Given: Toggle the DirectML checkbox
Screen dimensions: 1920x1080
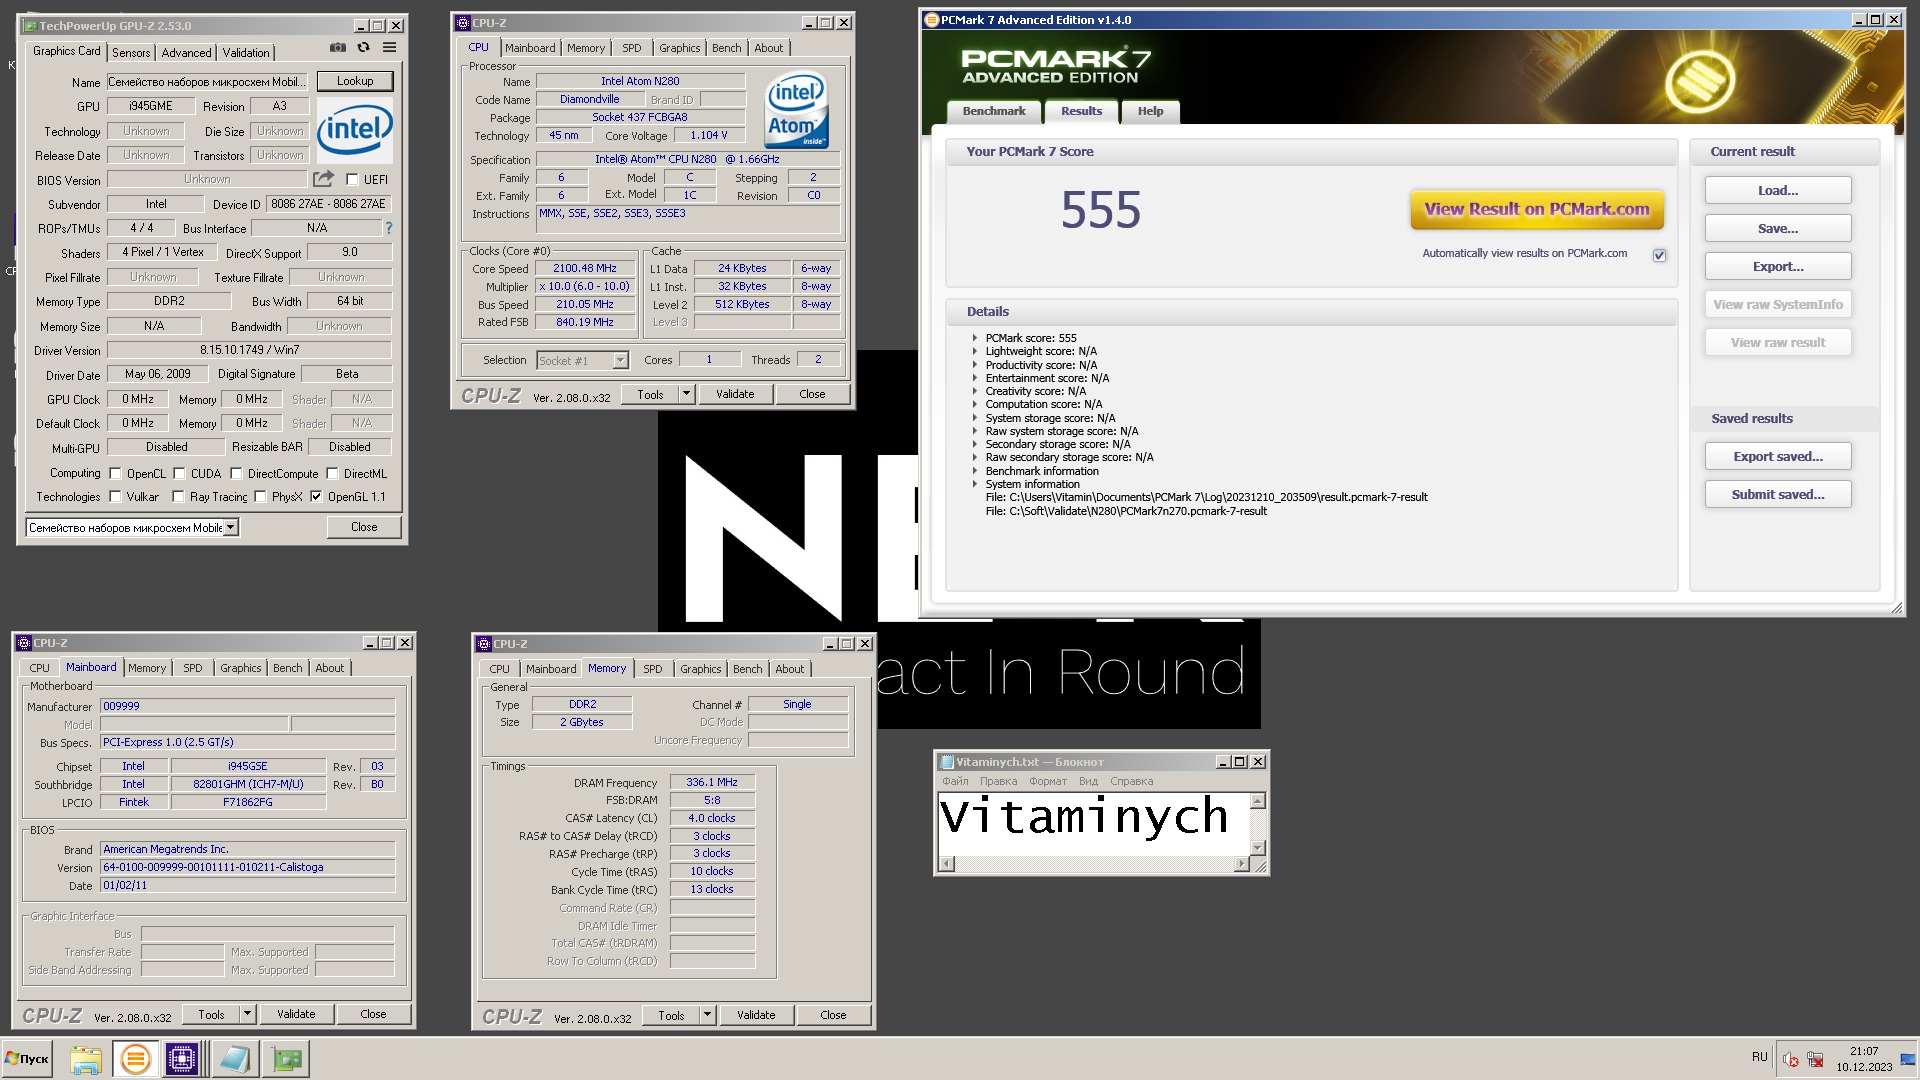Looking at the screenshot, I should tap(331, 474).
